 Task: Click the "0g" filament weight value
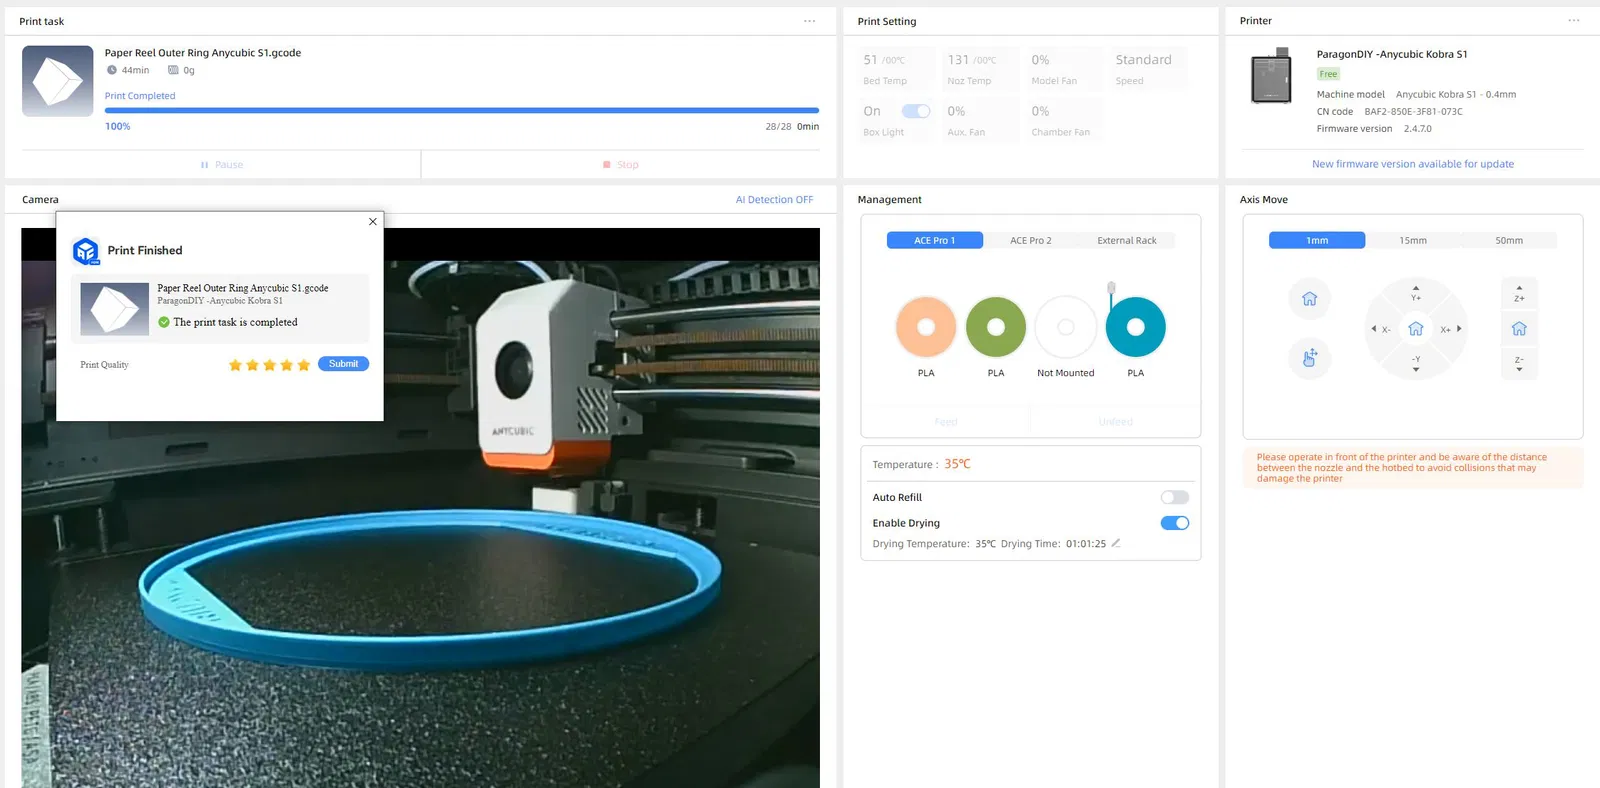coord(189,70)
